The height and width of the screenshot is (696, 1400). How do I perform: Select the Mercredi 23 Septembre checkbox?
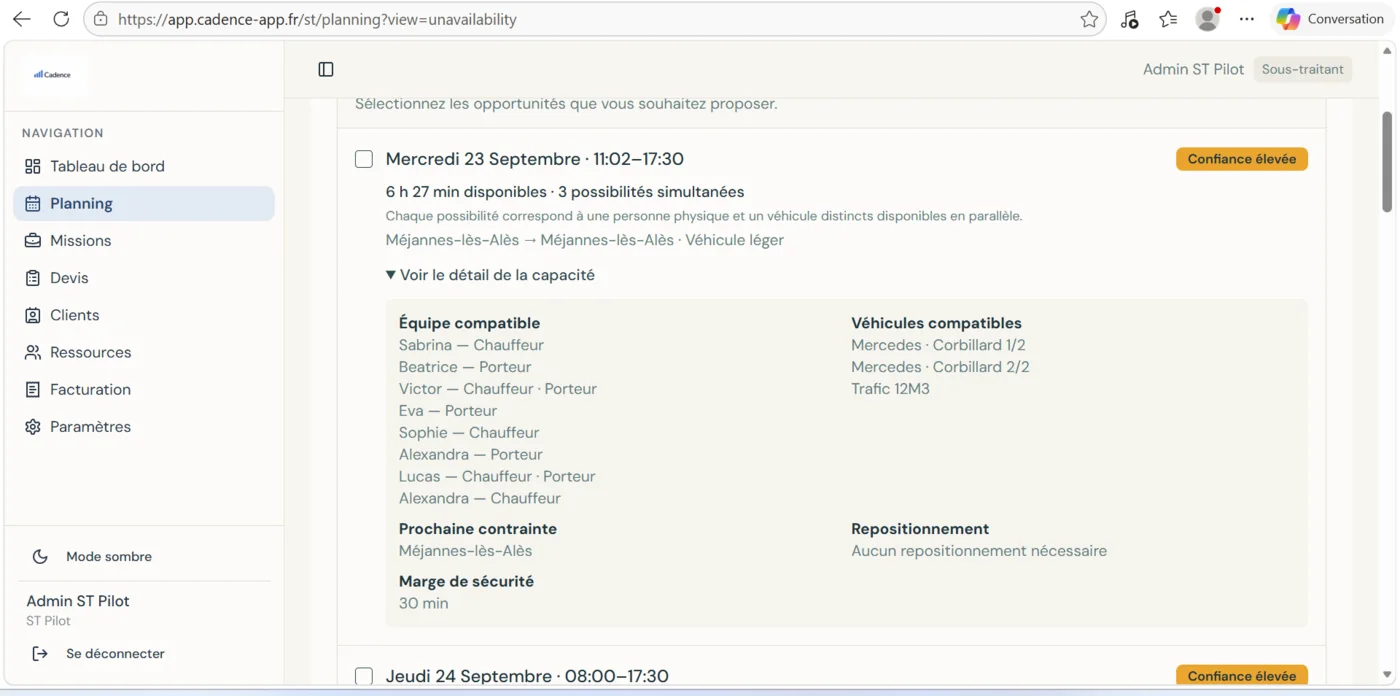coord(364,159)
